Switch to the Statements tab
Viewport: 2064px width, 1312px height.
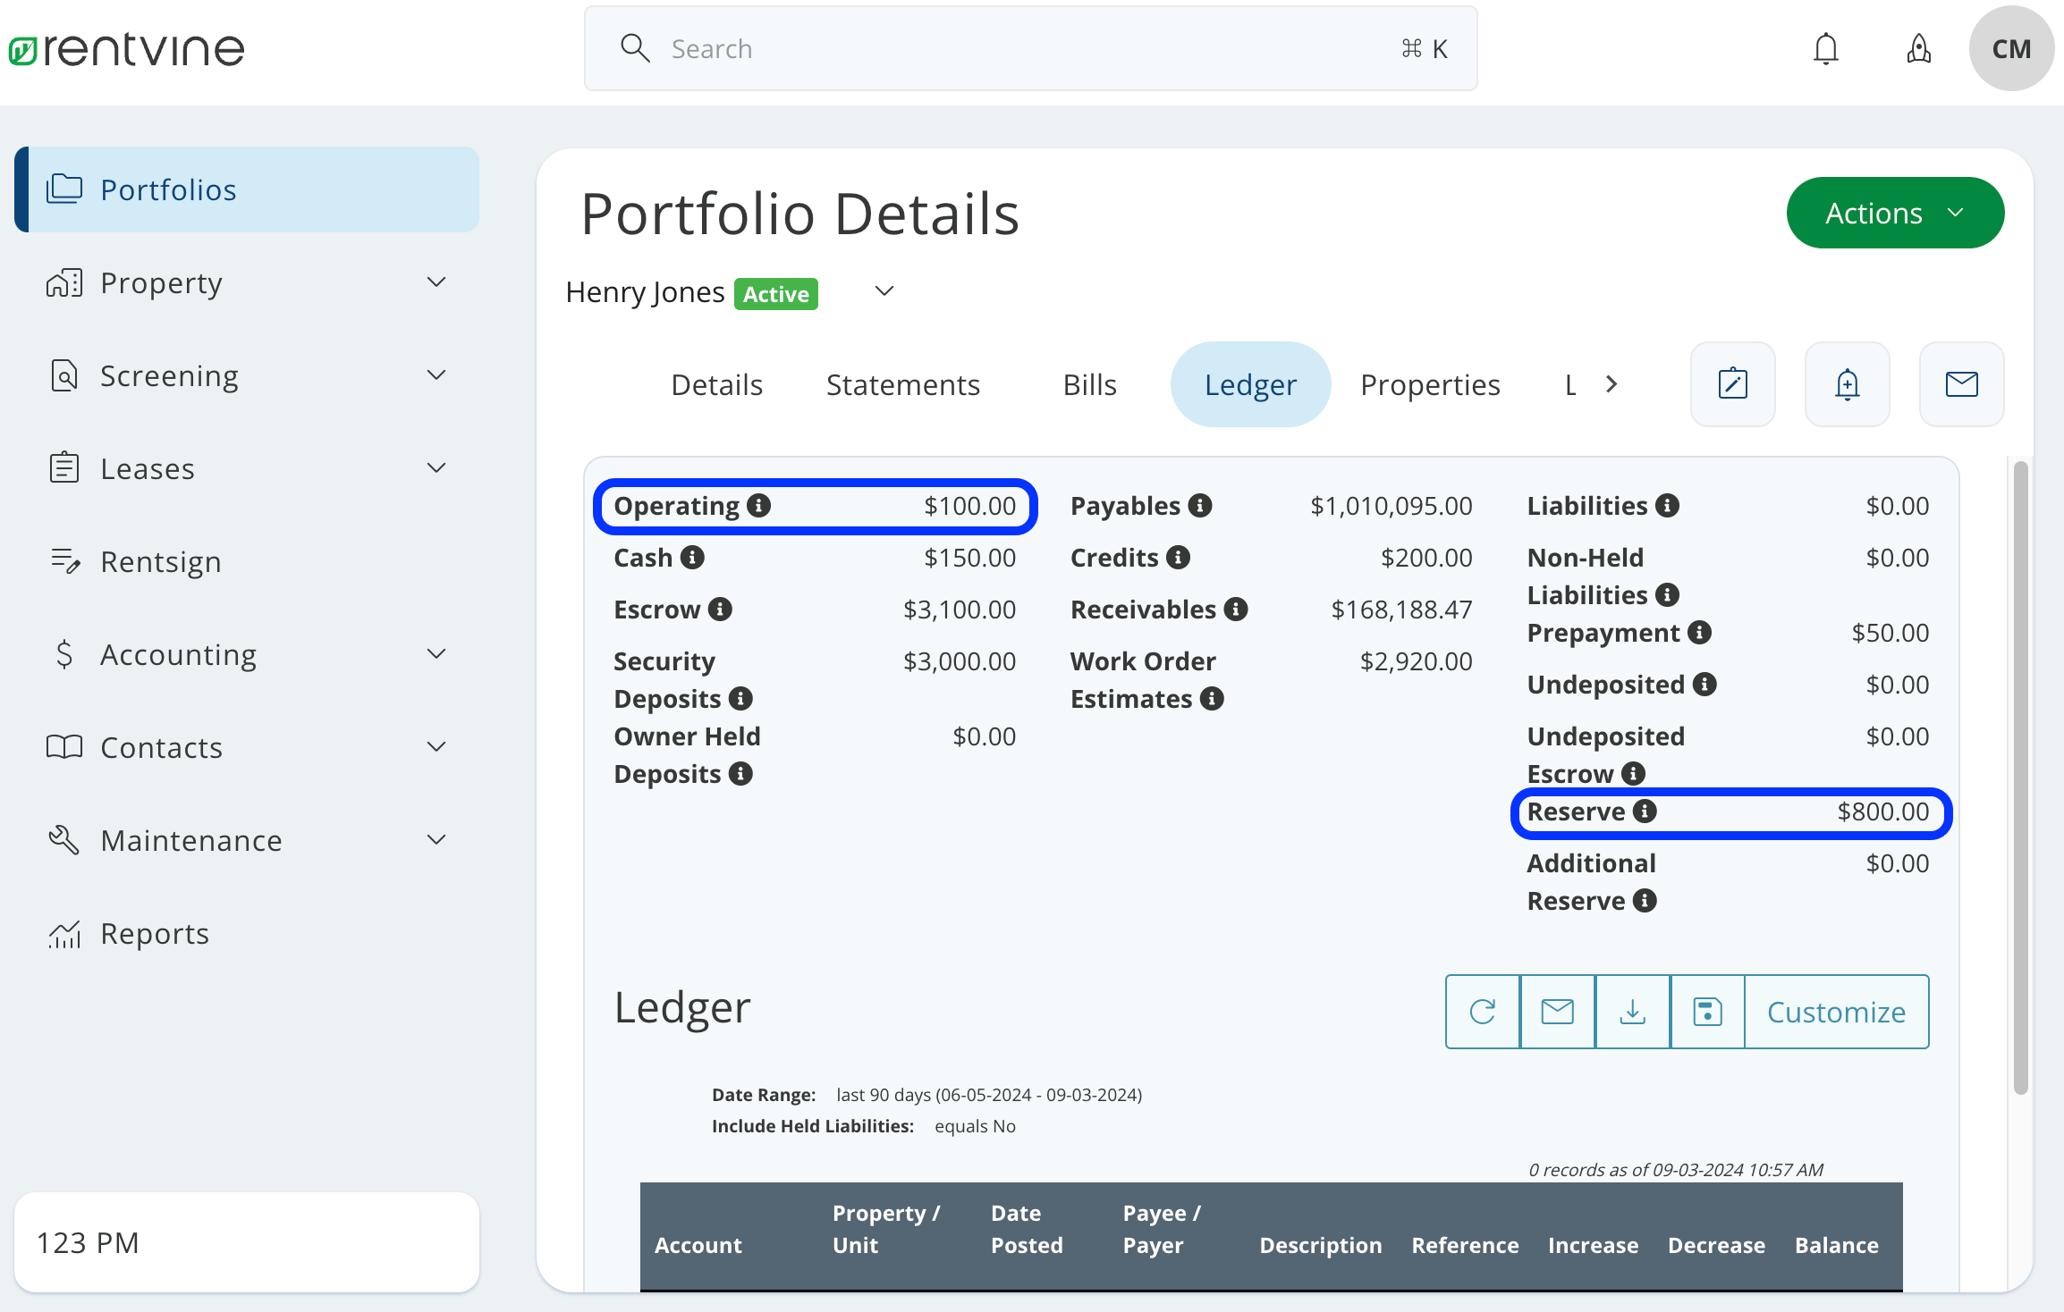coord(902,385)
